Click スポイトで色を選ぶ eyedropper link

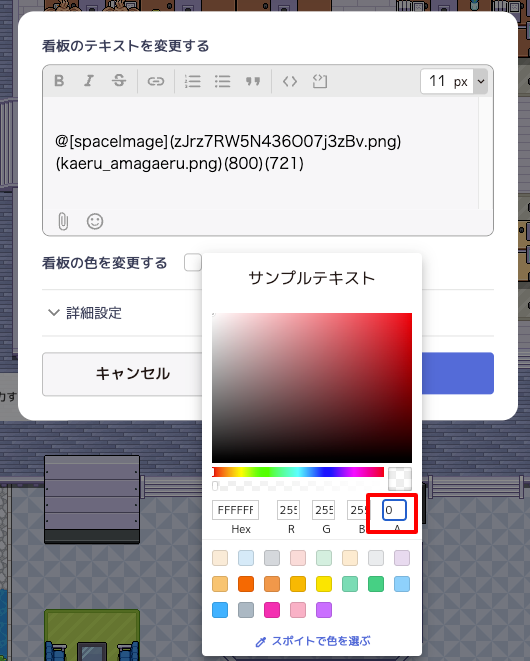312,641
